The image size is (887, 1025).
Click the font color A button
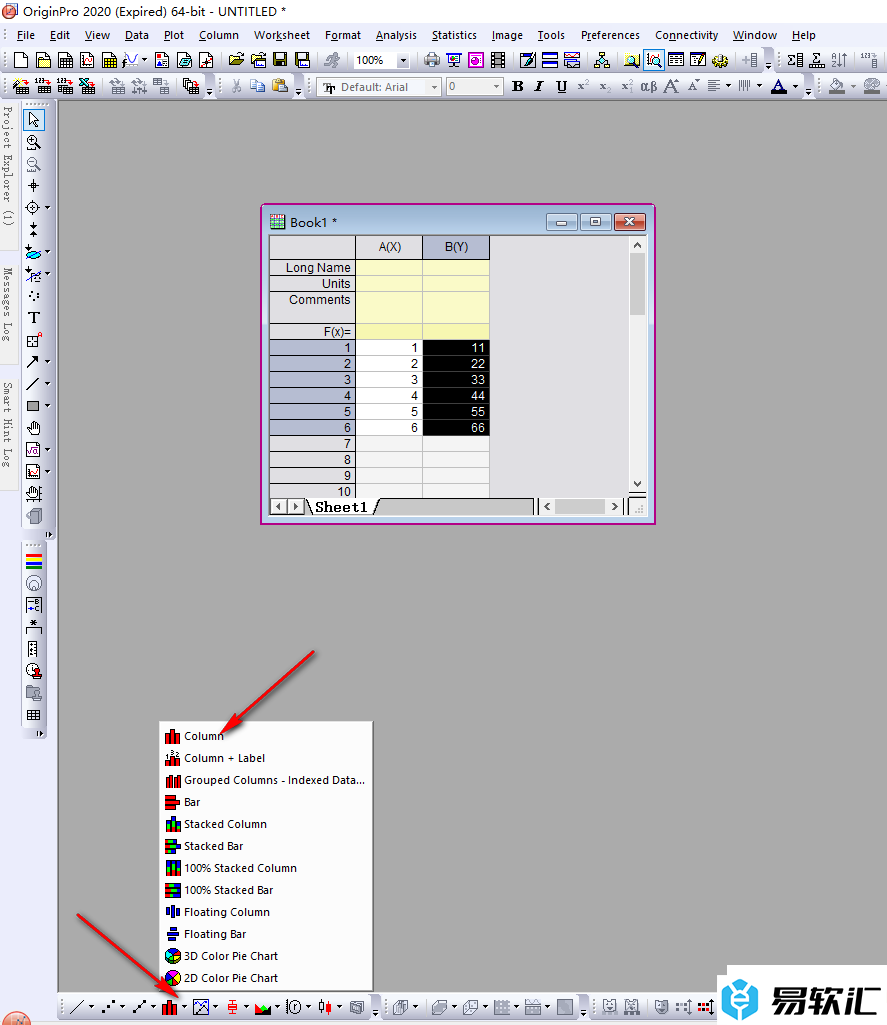[778, 86]
